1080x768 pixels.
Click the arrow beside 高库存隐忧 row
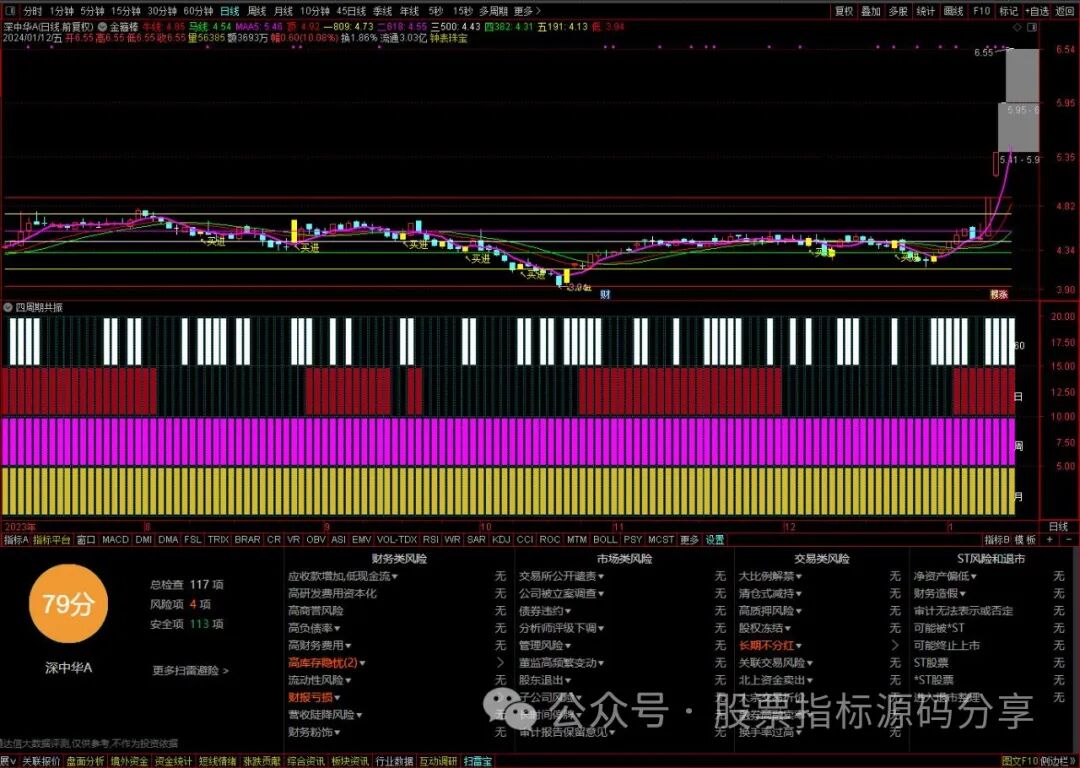point(501,663)
